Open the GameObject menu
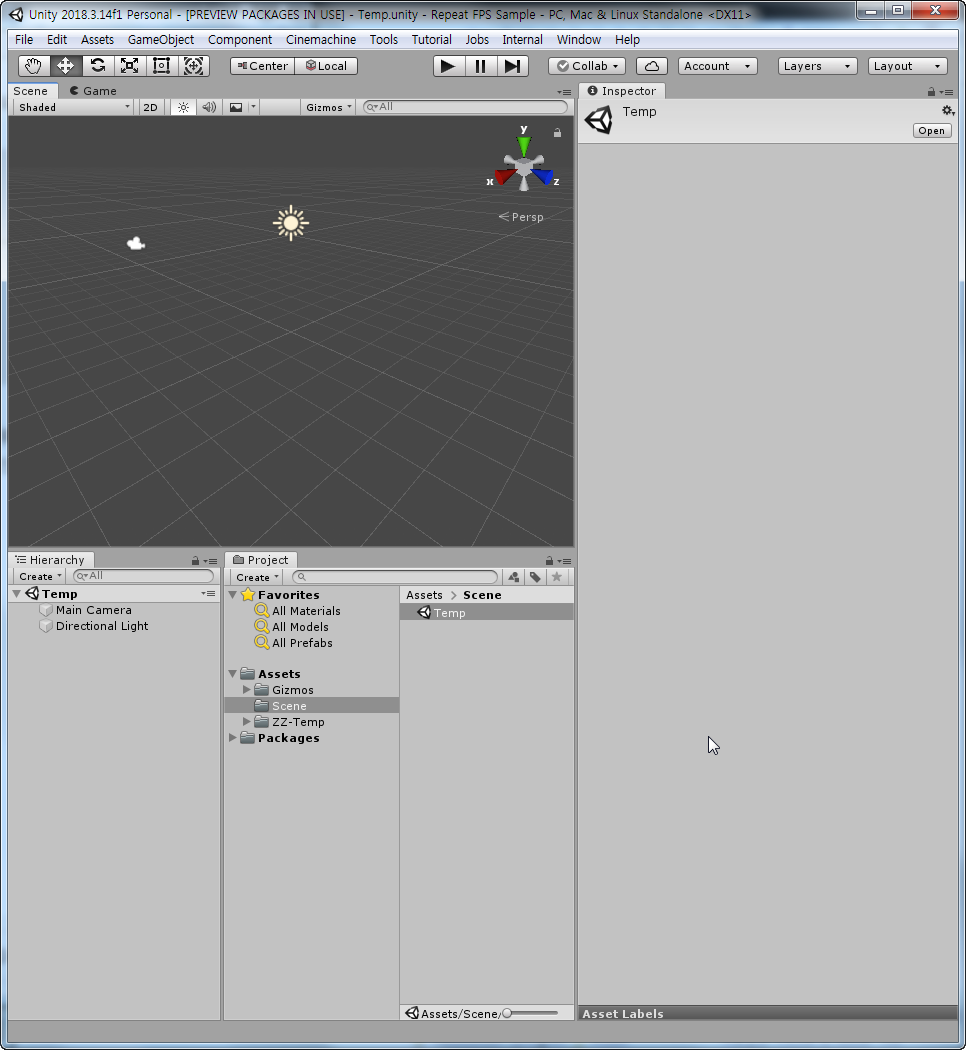 (161, 40)
